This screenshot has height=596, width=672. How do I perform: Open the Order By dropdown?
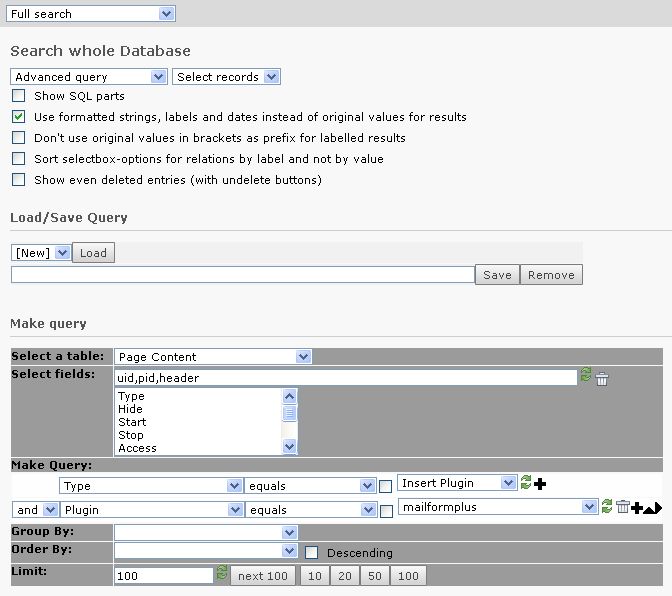(x=206, y=551)
